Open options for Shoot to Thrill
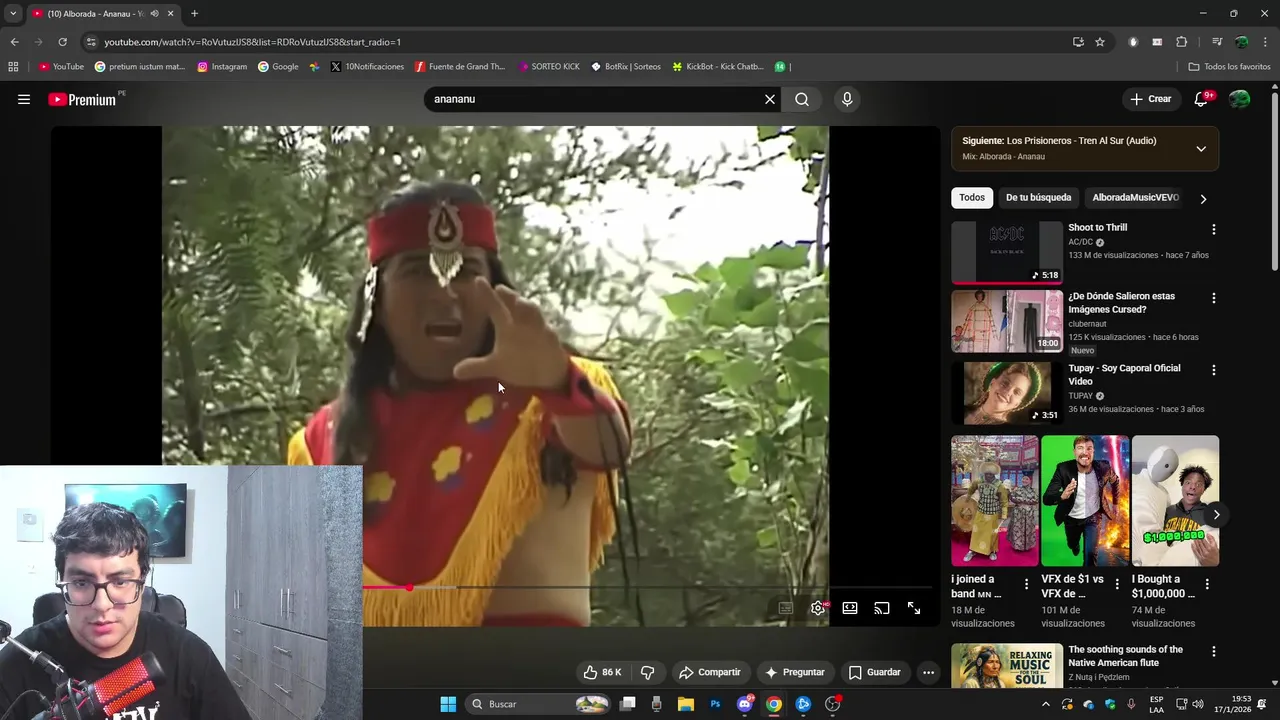This screenshot has width=1280, height=720. pyautogui.click(x=1214, y=229)
